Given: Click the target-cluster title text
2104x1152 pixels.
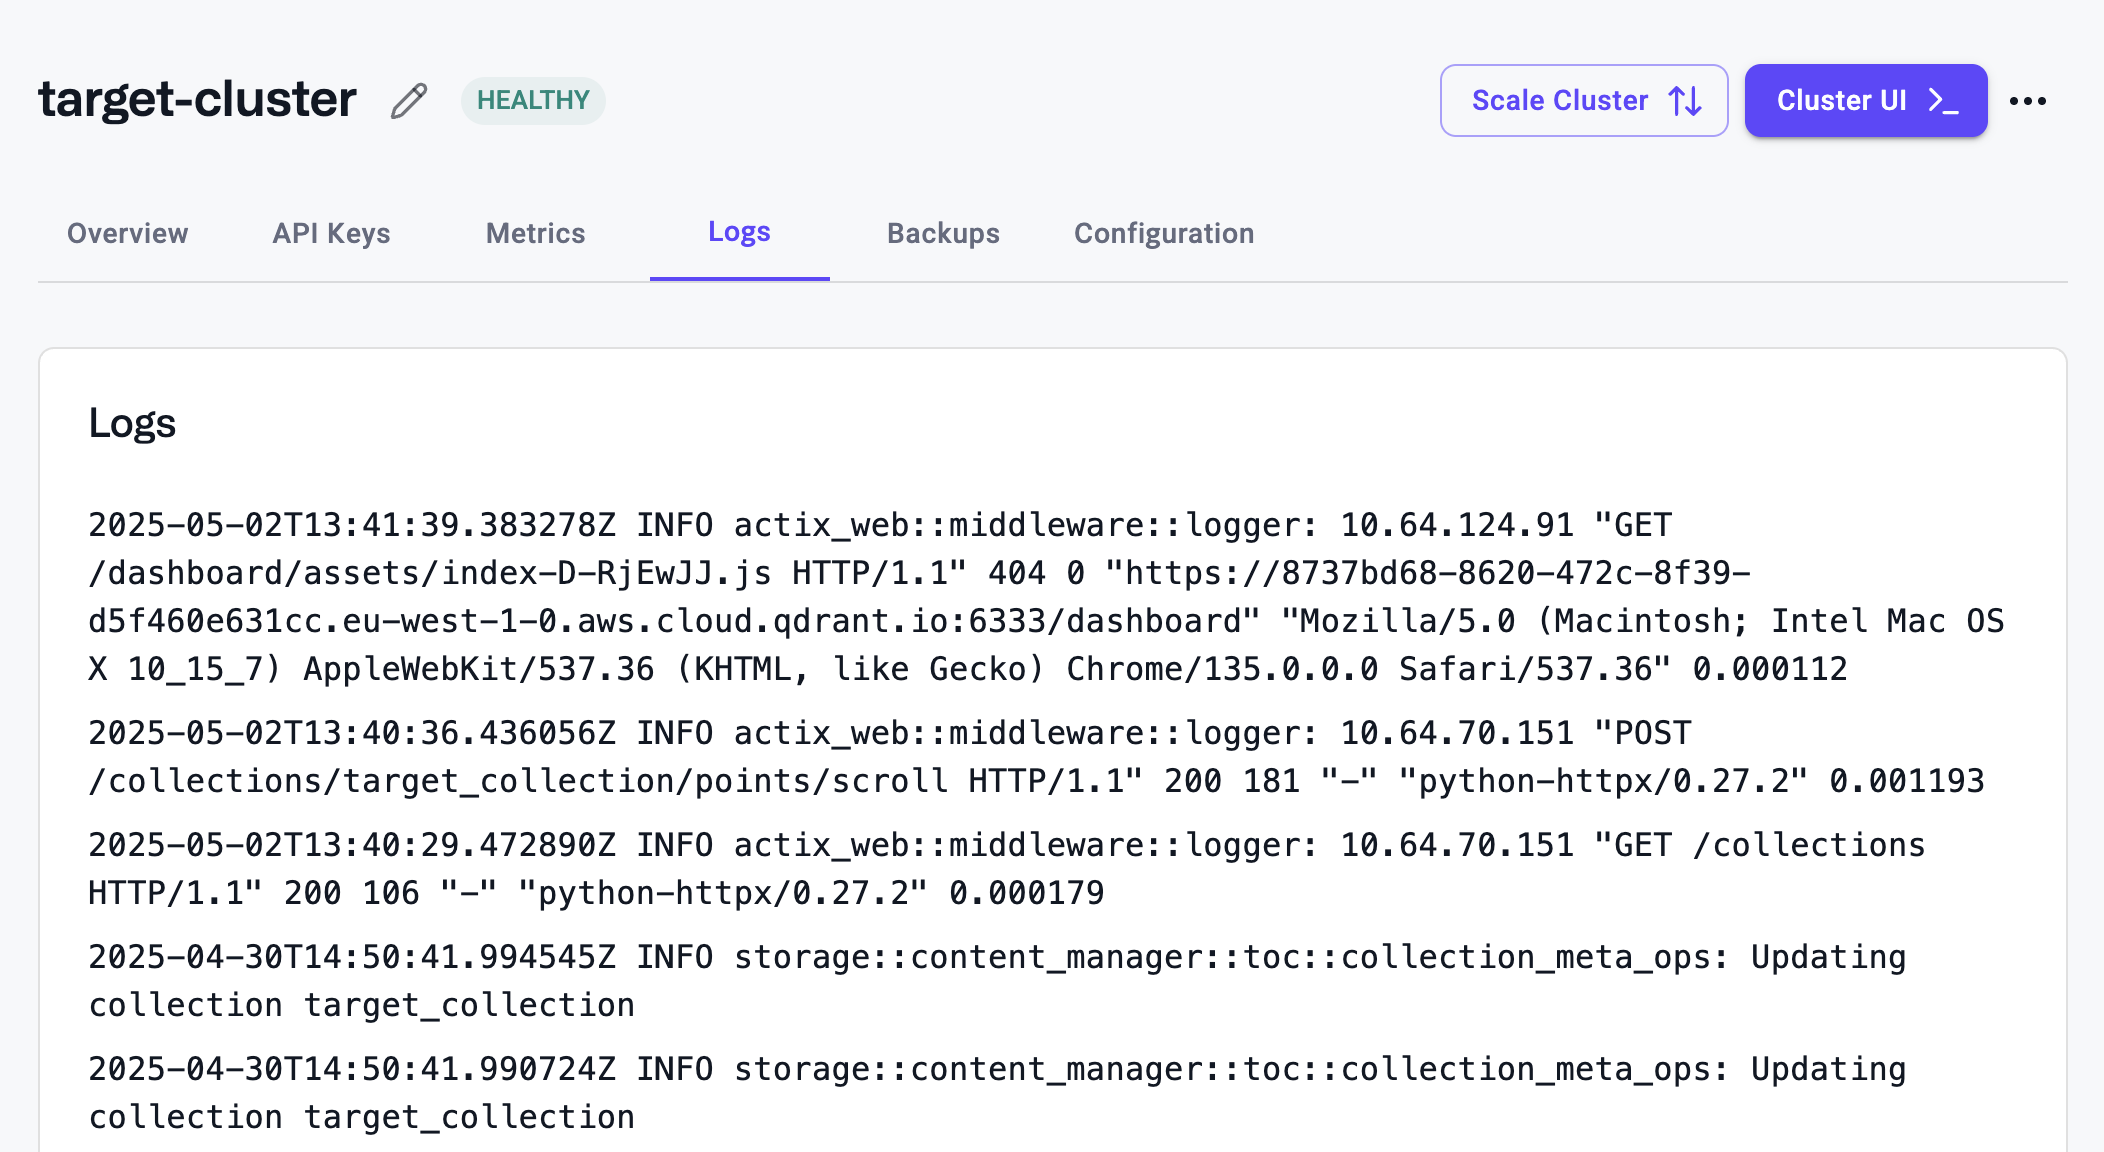Looking at the screenshot, I should (x=196, y=98).
